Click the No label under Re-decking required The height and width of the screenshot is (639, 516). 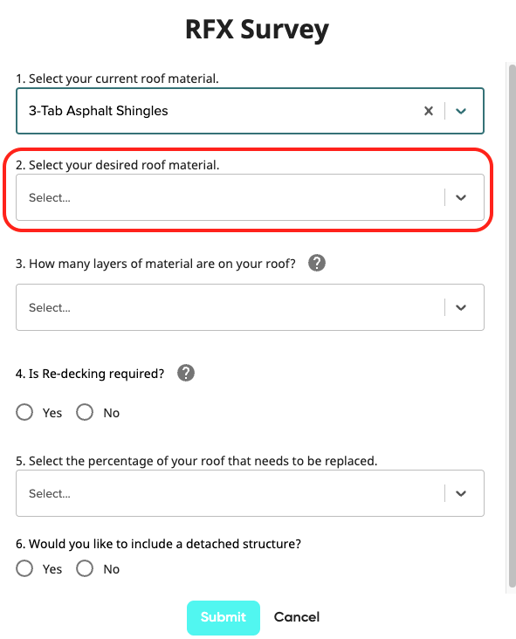click(x=111, y=412)
